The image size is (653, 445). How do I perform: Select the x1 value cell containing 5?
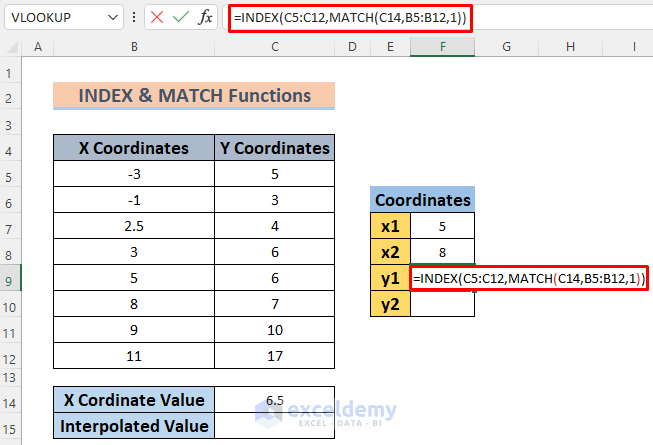pyautogui.click(x=442, y=226)
